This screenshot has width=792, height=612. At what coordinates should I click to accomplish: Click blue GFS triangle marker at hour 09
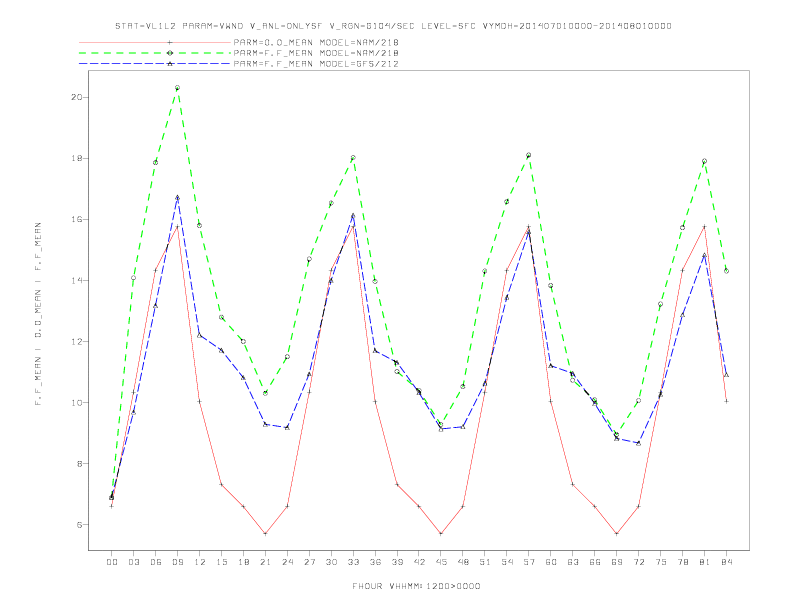(x=177, y=197)
